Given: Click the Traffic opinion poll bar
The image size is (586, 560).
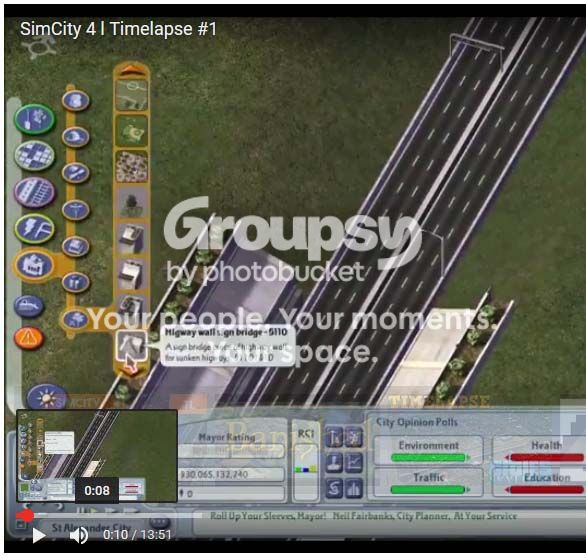Looking at the screenshot, I should [x=429, y=489].
